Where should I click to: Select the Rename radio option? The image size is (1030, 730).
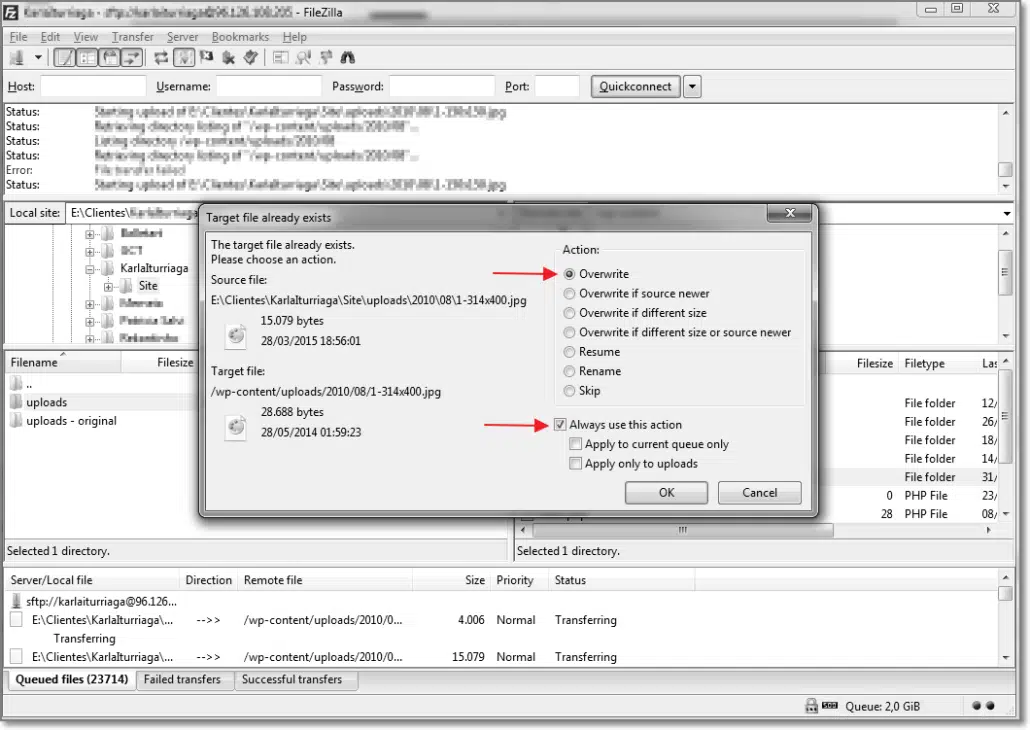point(569,371)
